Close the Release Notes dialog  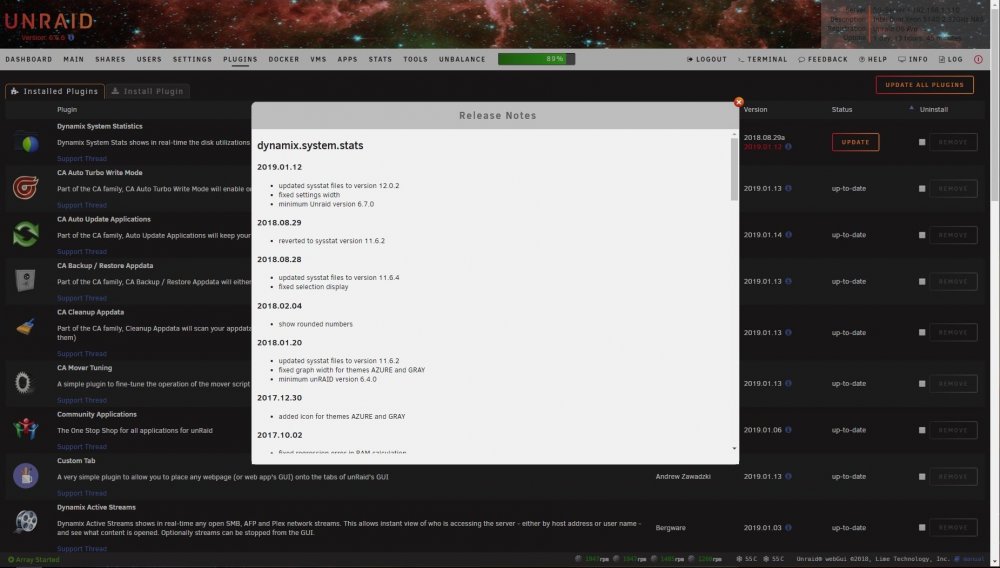739,102
